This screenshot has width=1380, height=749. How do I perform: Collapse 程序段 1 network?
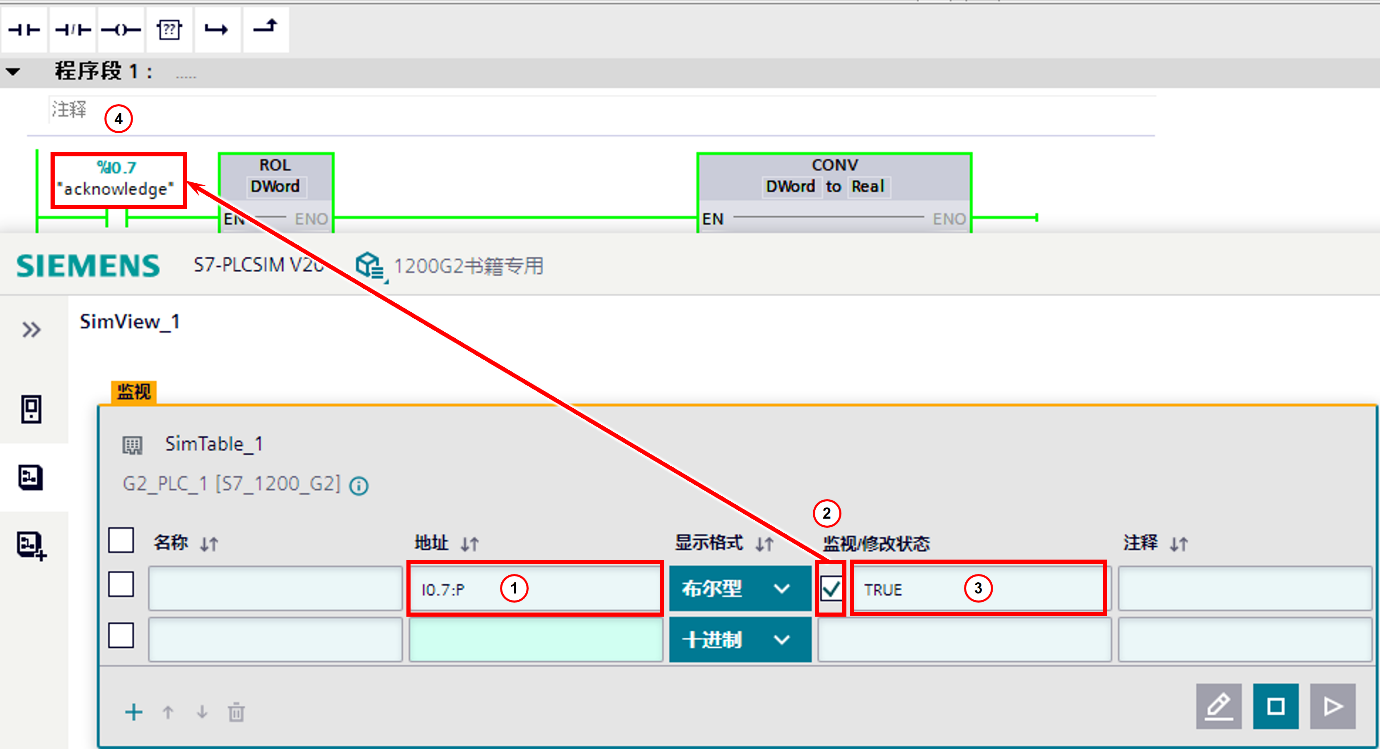pos(13,72)
